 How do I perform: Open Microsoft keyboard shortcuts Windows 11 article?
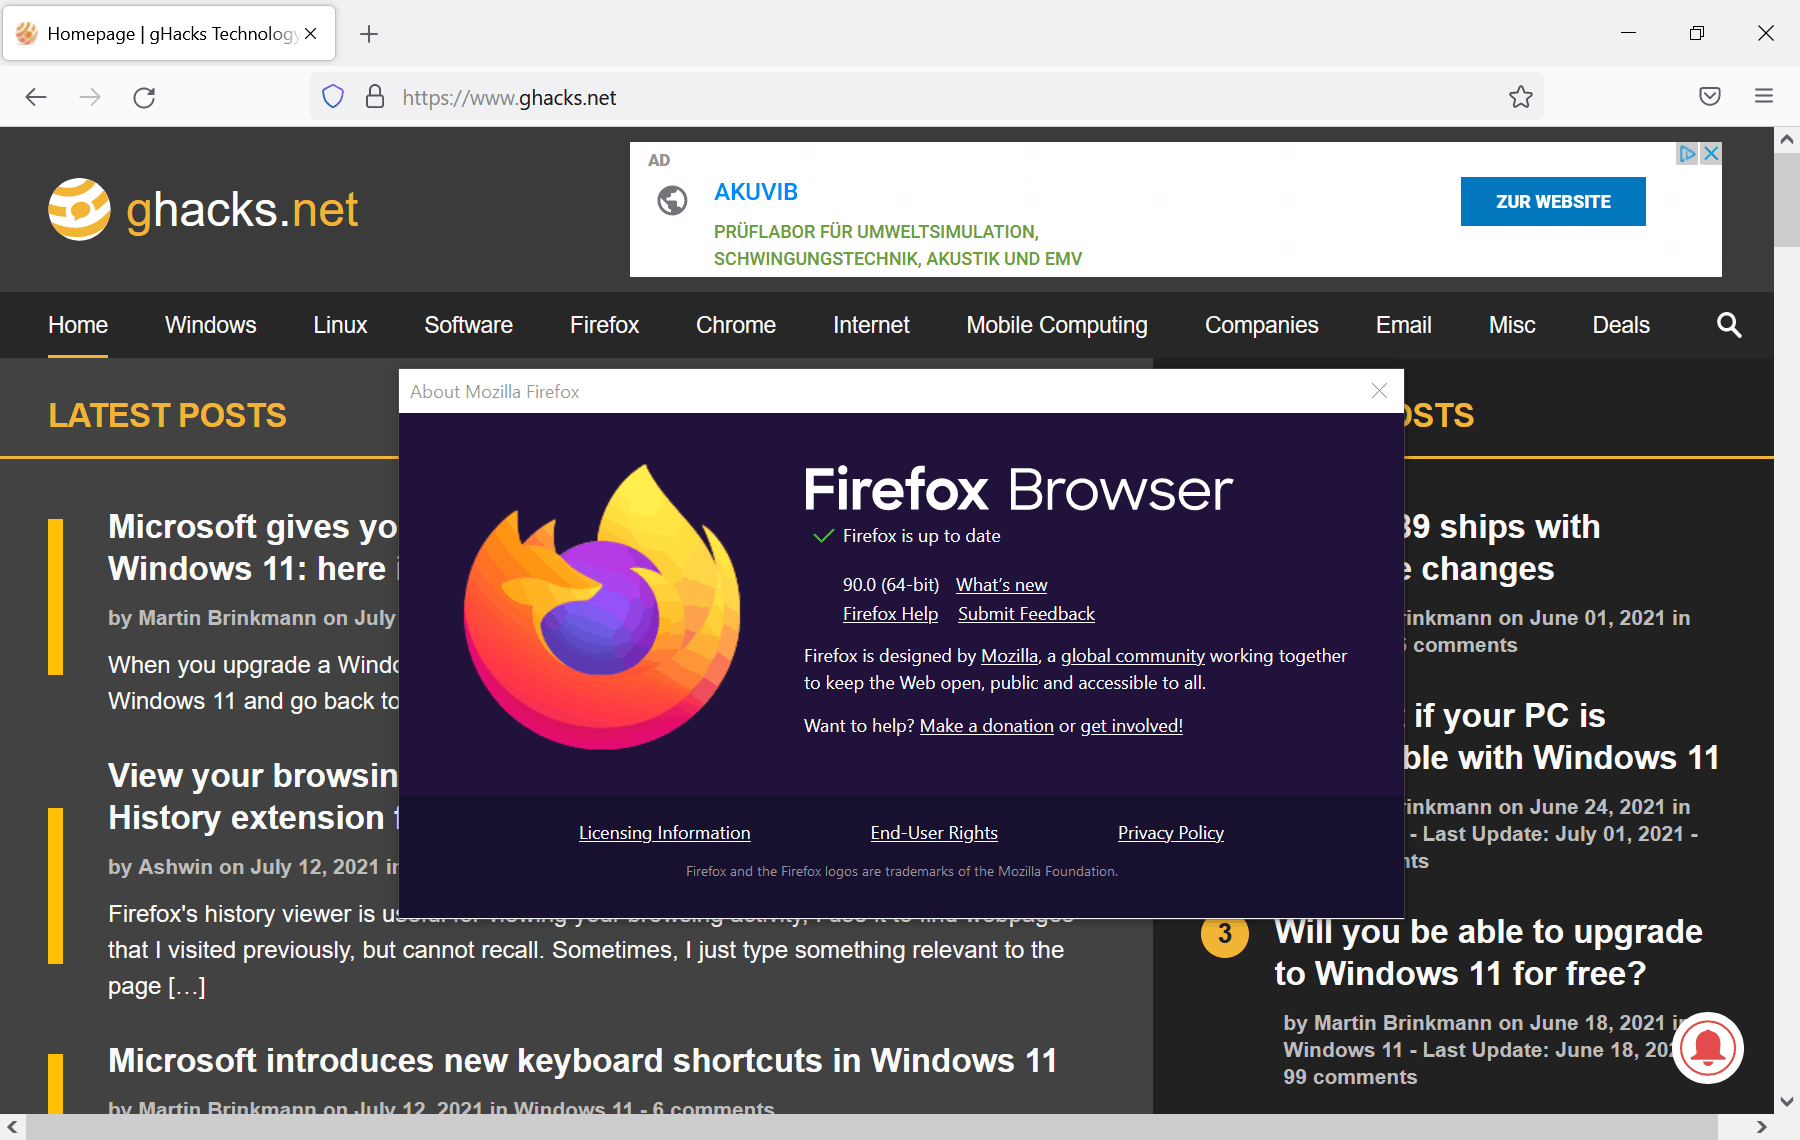pyautogui.click(x=582, y=1060)
